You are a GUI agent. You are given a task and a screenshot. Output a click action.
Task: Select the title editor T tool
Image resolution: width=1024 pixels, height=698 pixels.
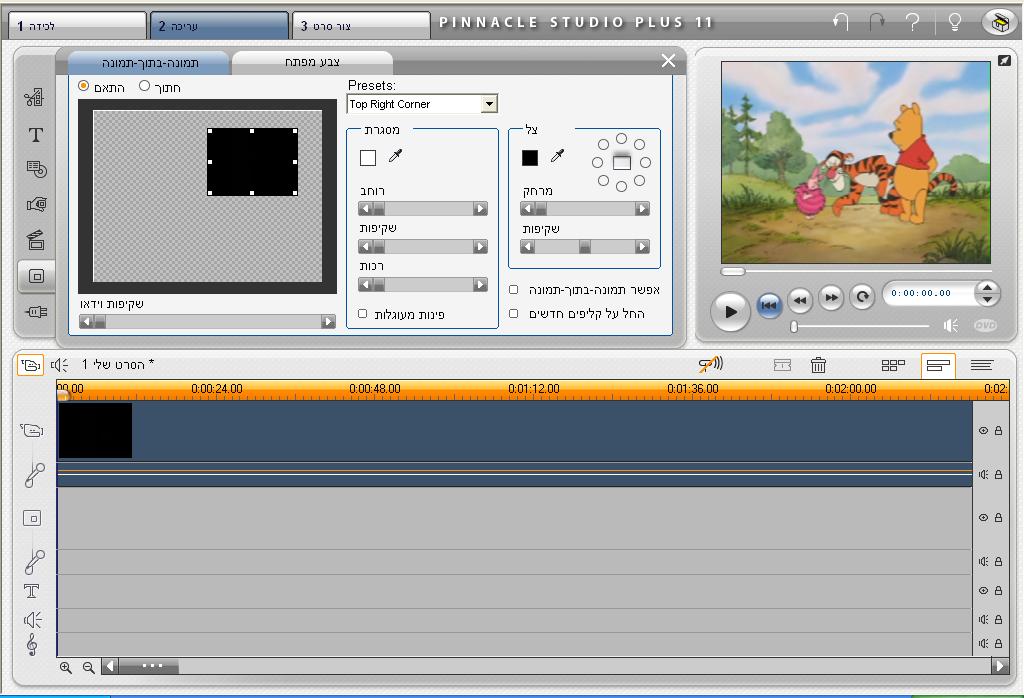(x=35, y=135)
